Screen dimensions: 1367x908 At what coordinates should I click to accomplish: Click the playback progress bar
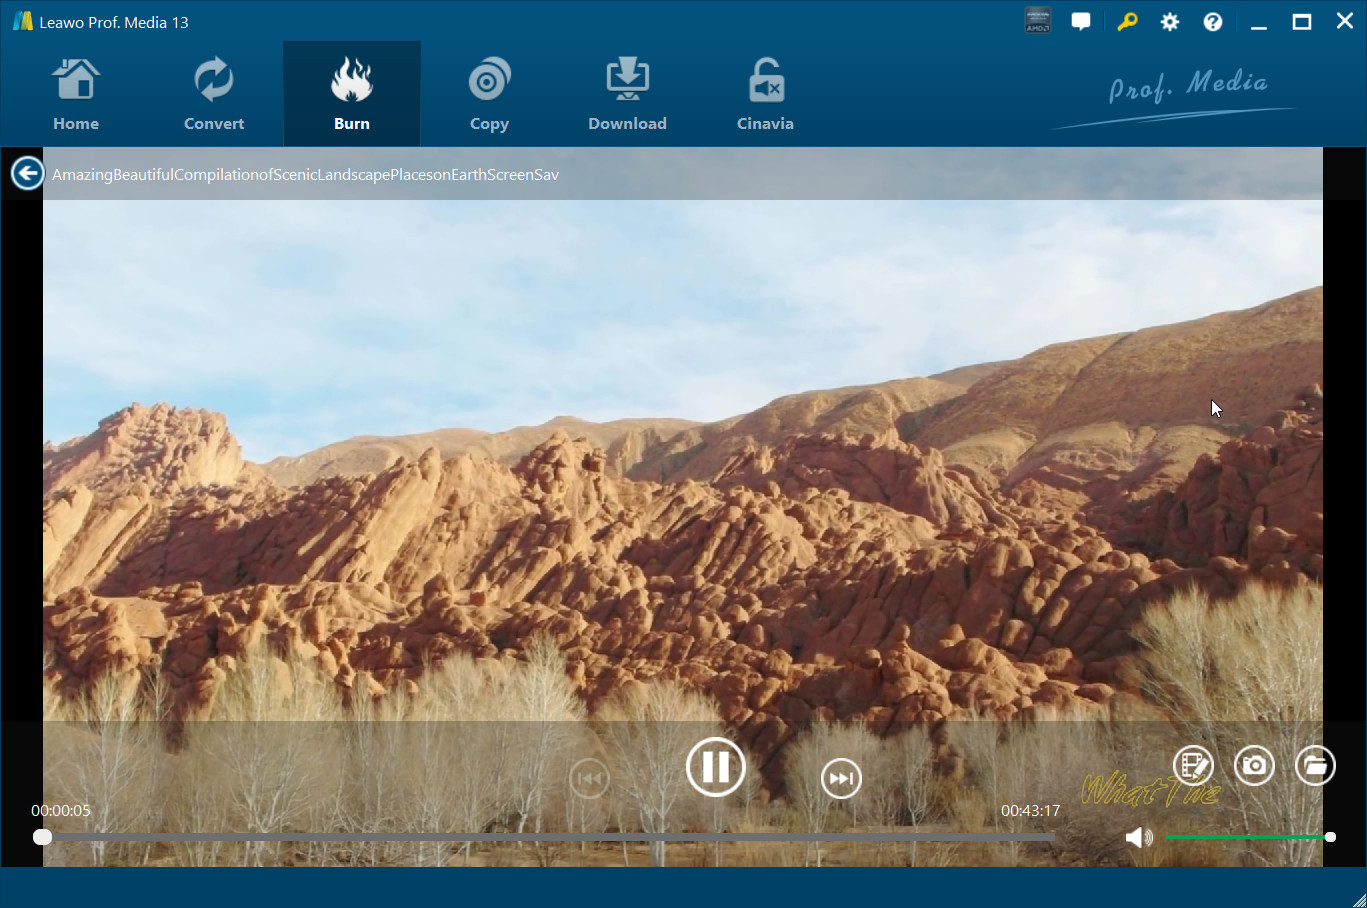tap(548, 837)
